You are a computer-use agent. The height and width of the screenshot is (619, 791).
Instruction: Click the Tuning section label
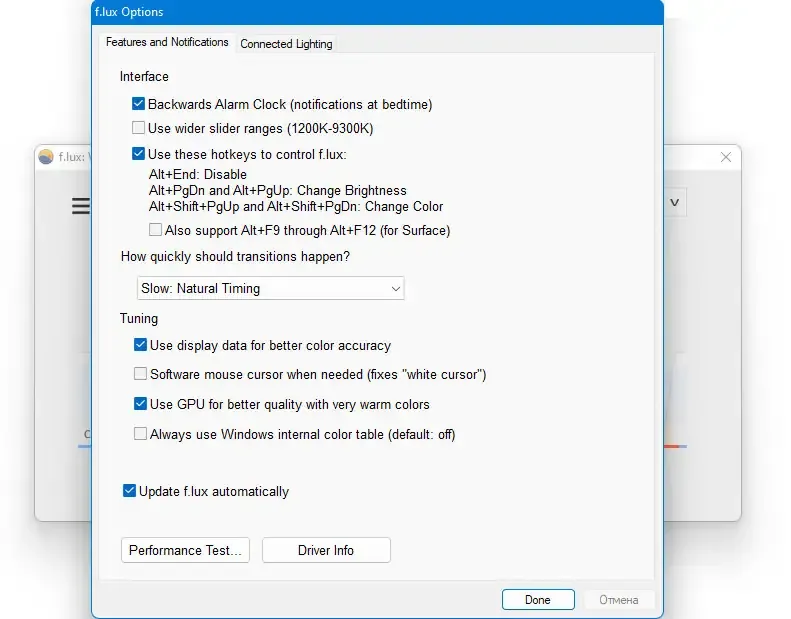[x=139, y=318]
